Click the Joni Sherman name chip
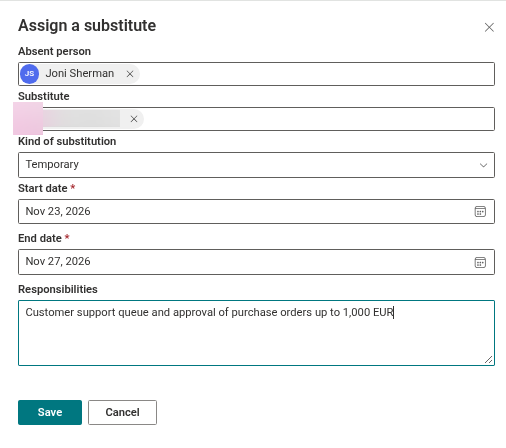The height and width of the screenshot is (448, 506). click(80, 74)
